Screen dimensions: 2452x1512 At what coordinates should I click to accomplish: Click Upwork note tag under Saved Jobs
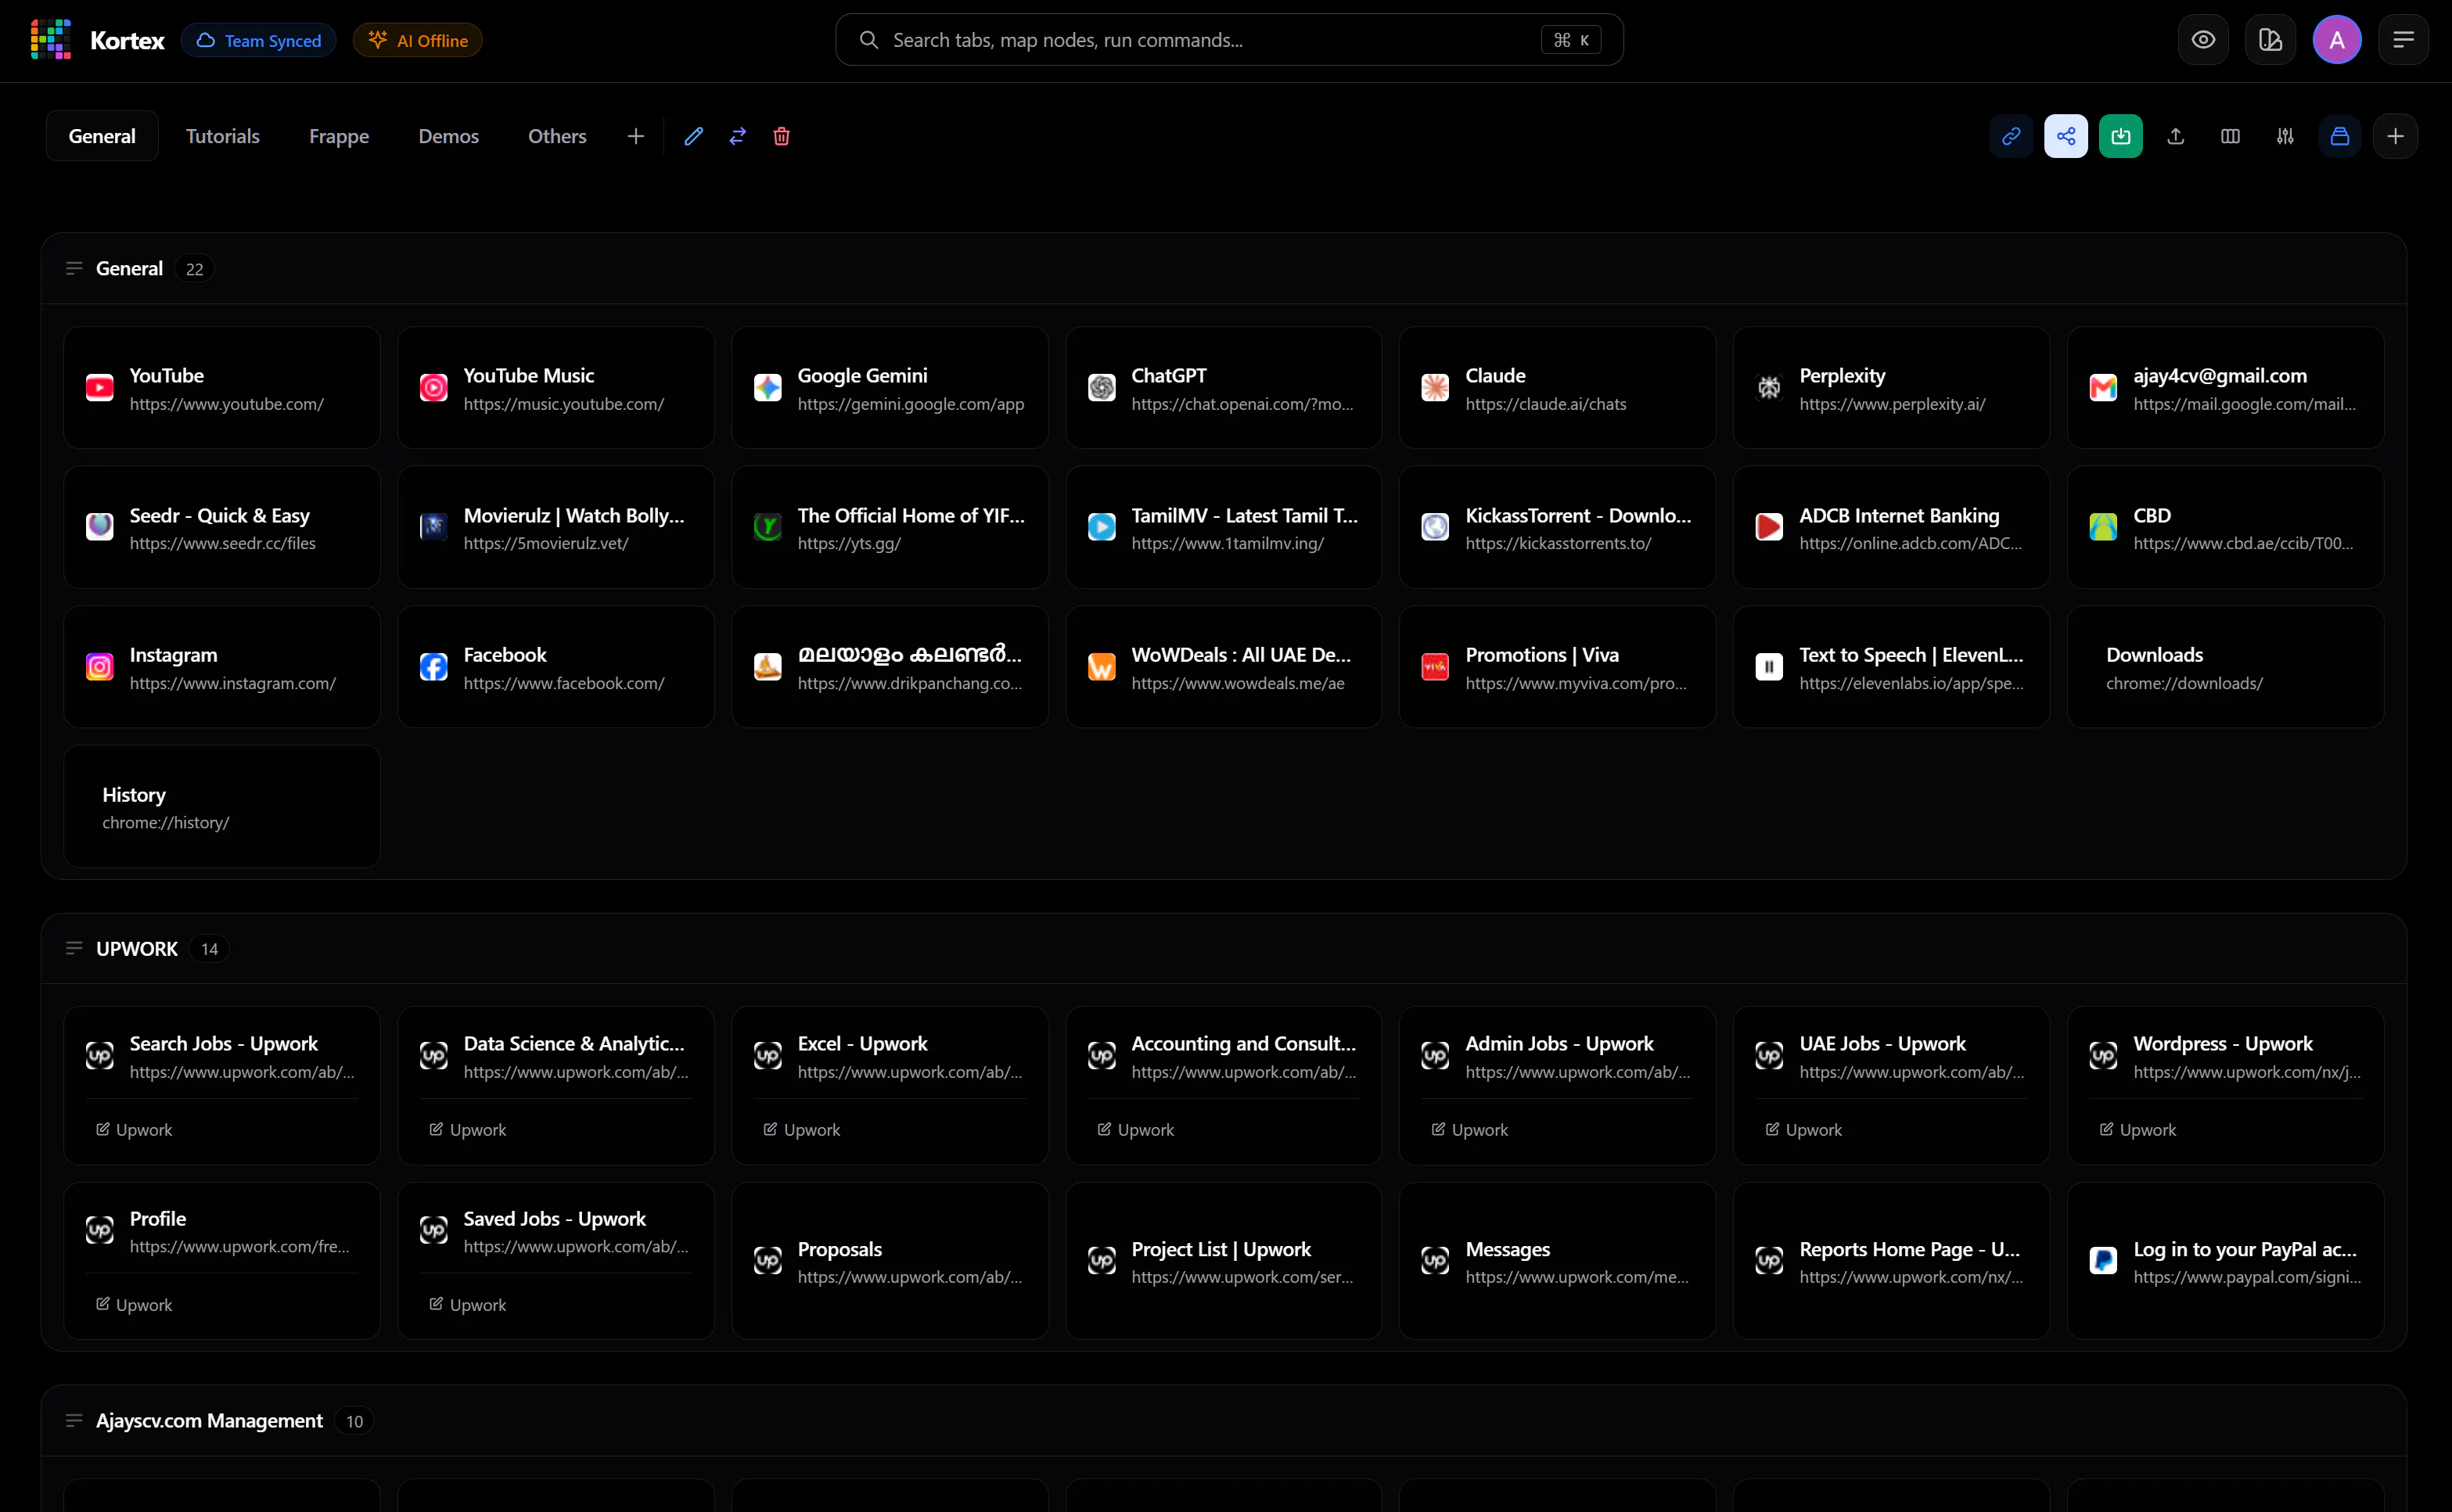[468, 1304]
